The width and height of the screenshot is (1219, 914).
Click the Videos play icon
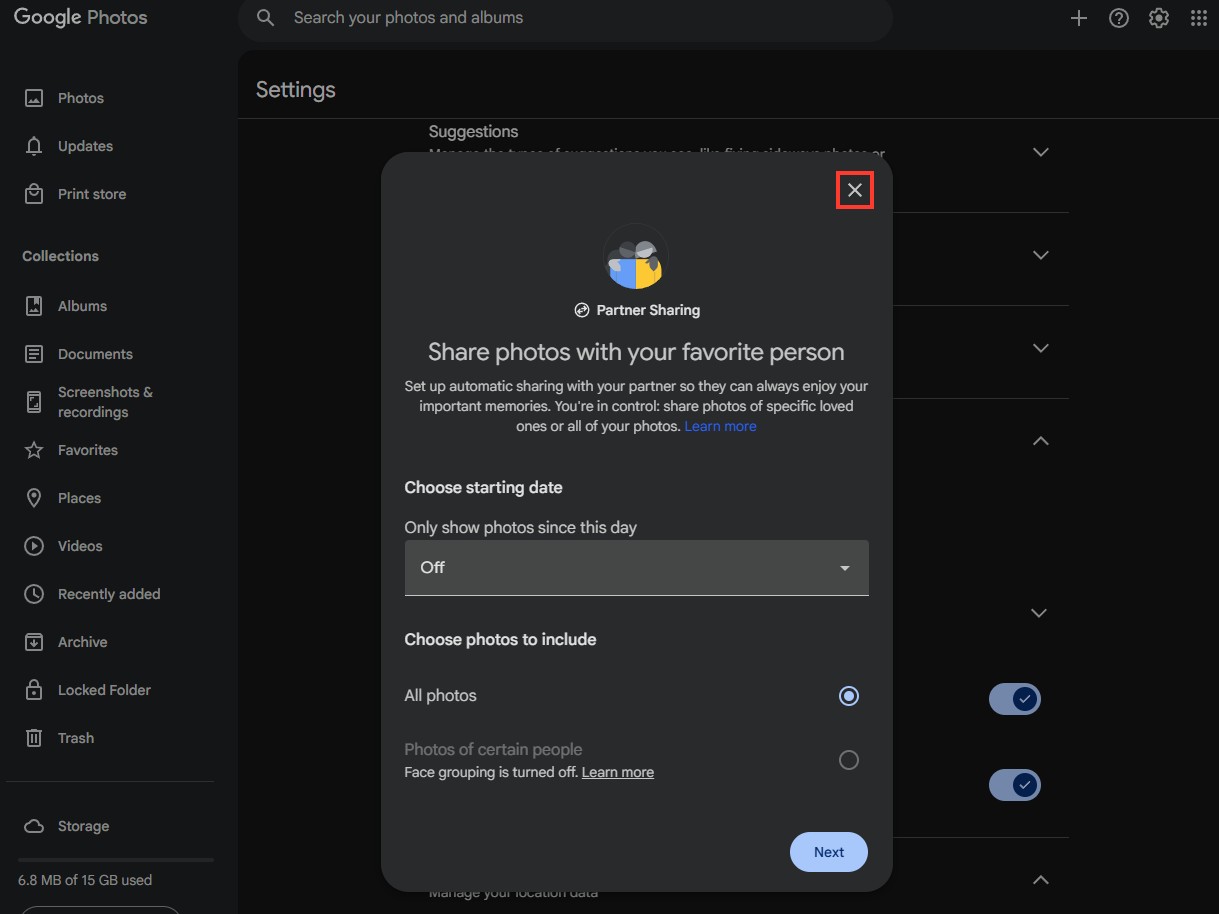pyautogui.click(x=34, y=546)
